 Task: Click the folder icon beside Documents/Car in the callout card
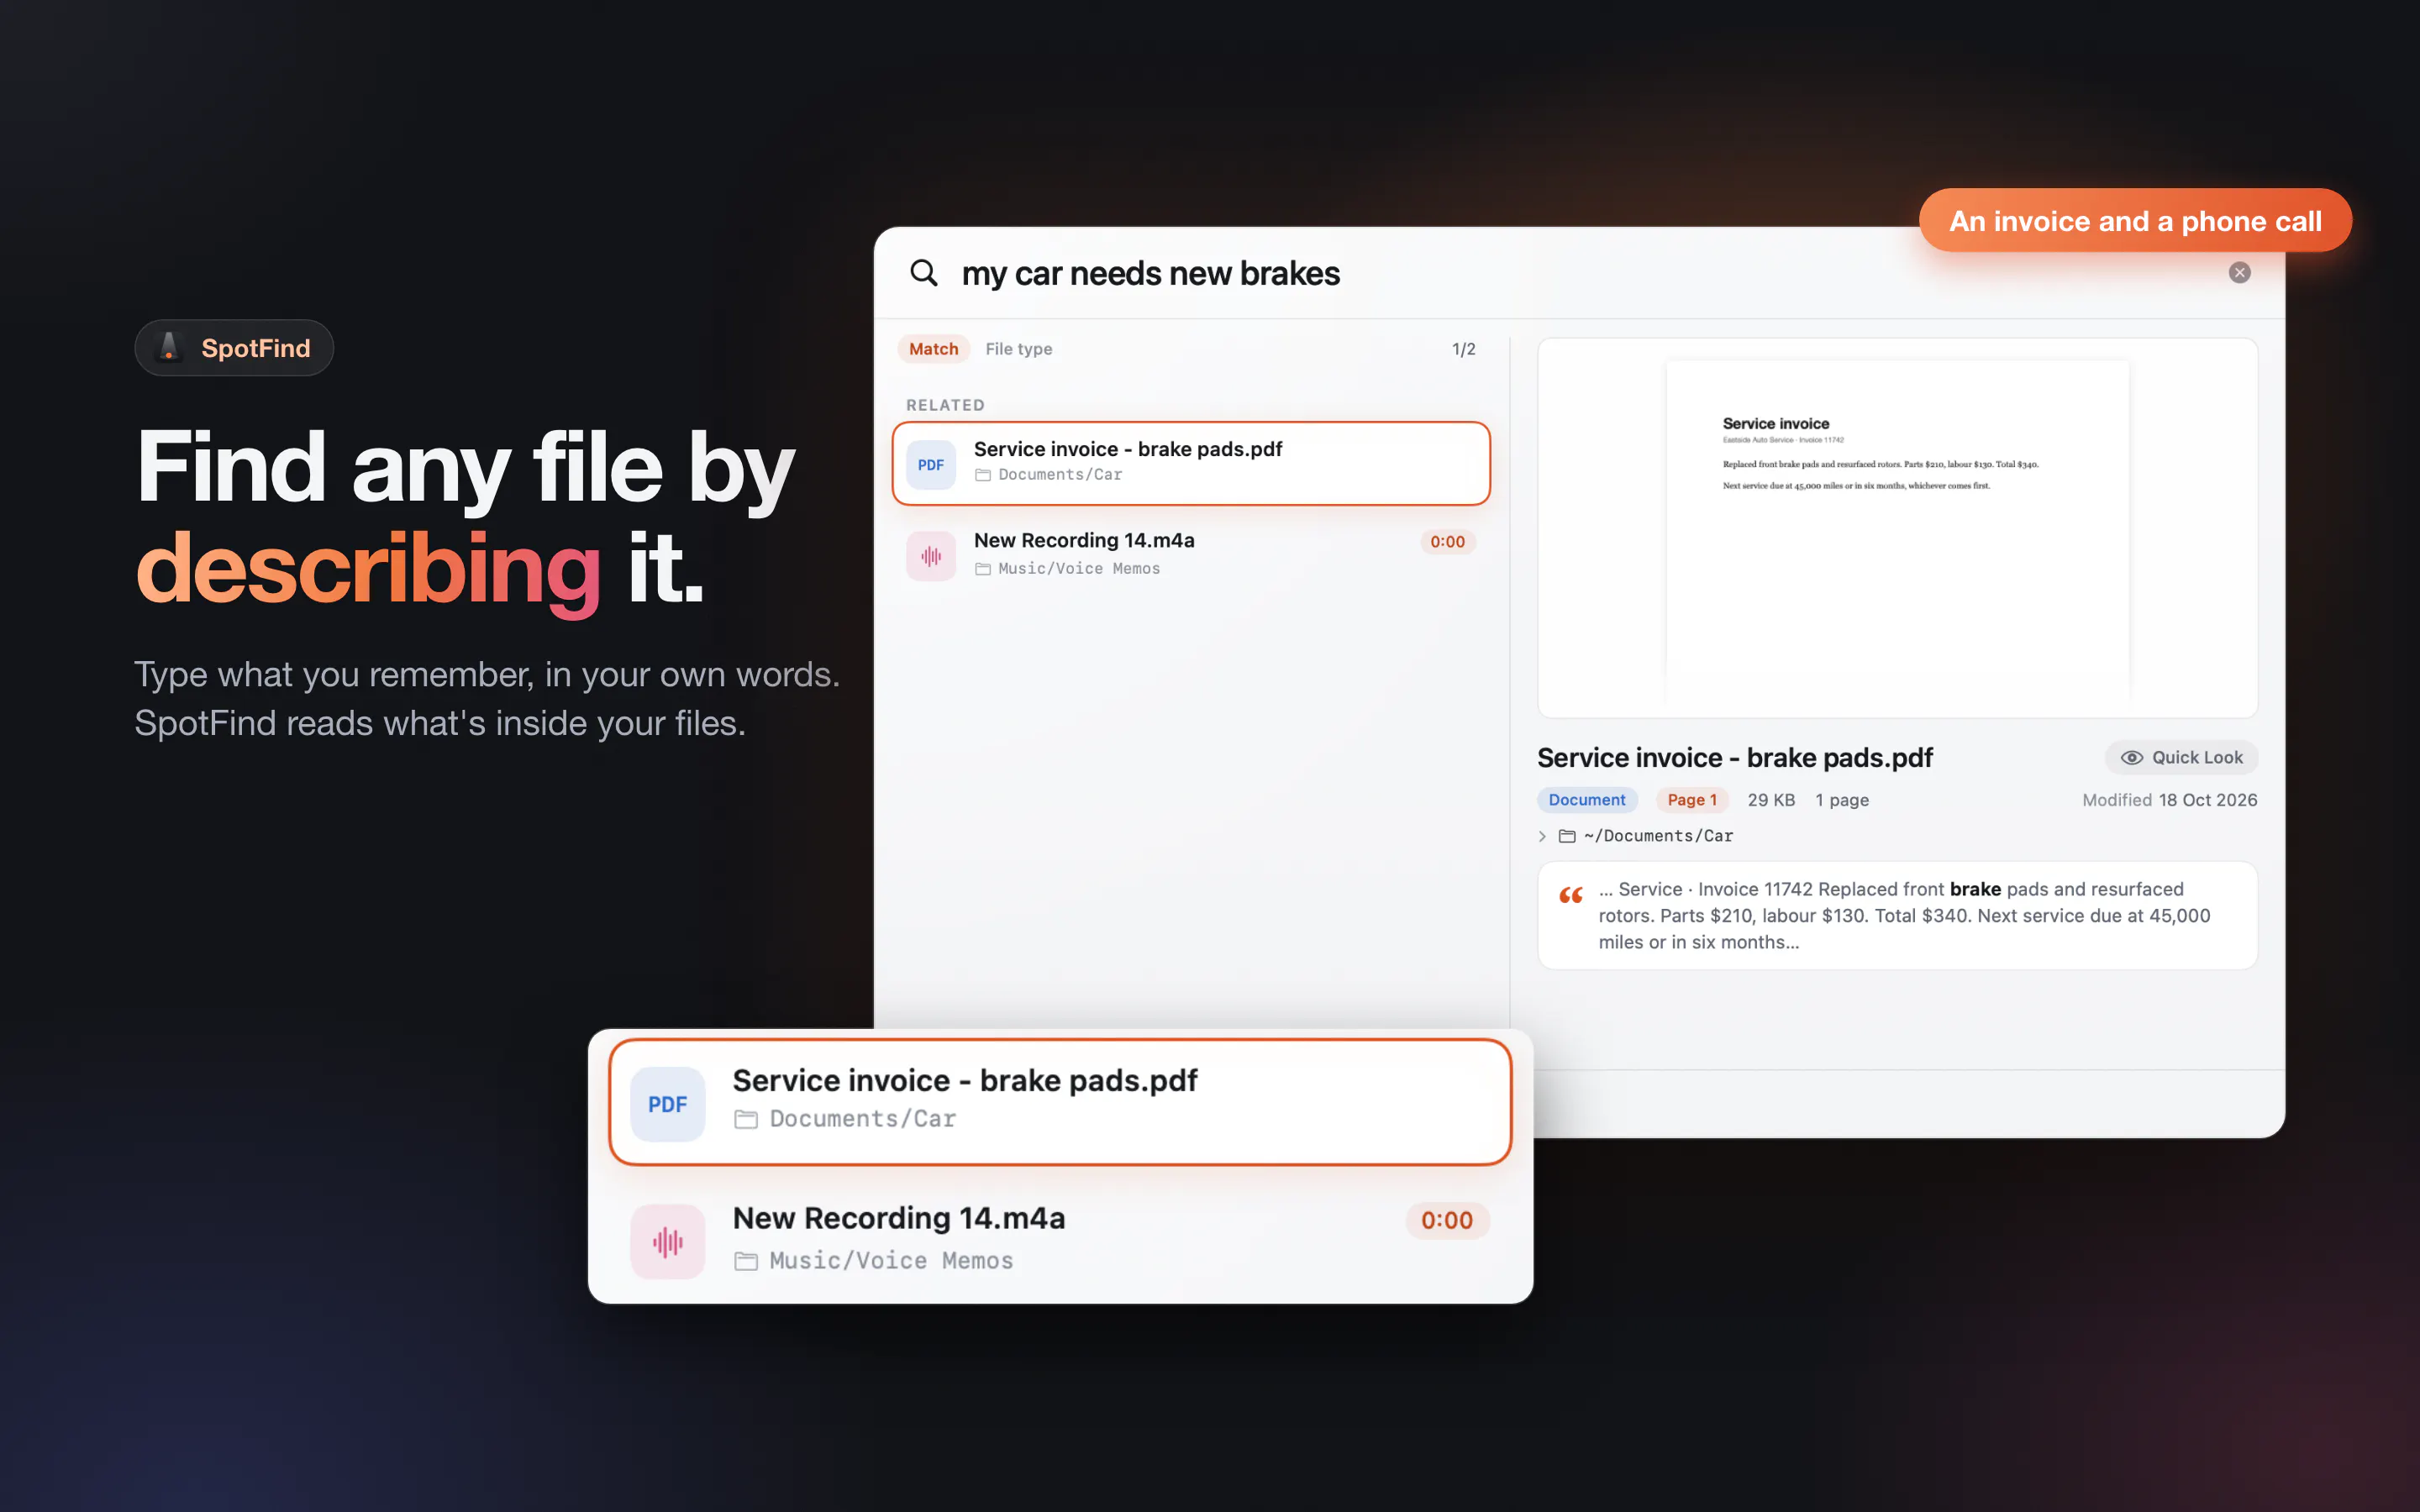(746, 1119)
